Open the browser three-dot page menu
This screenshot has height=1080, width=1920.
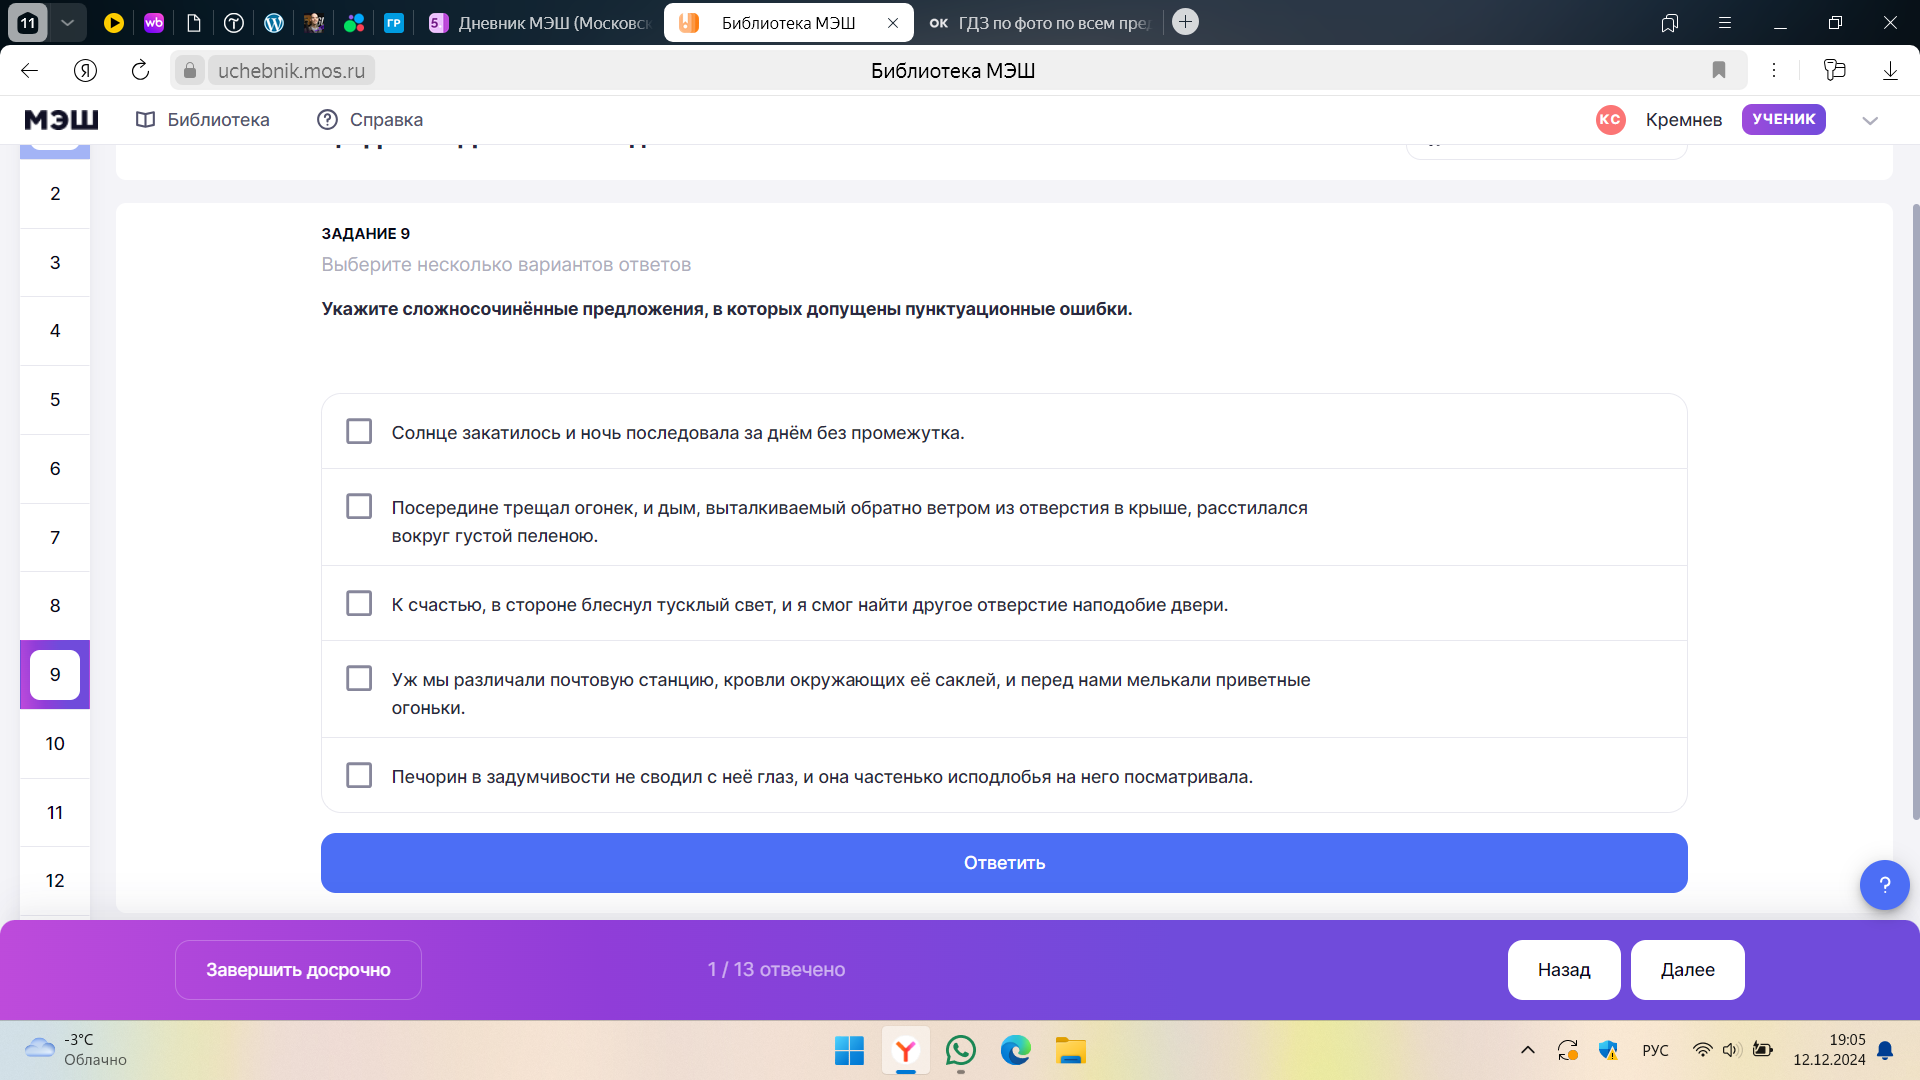coord(1774,70)
